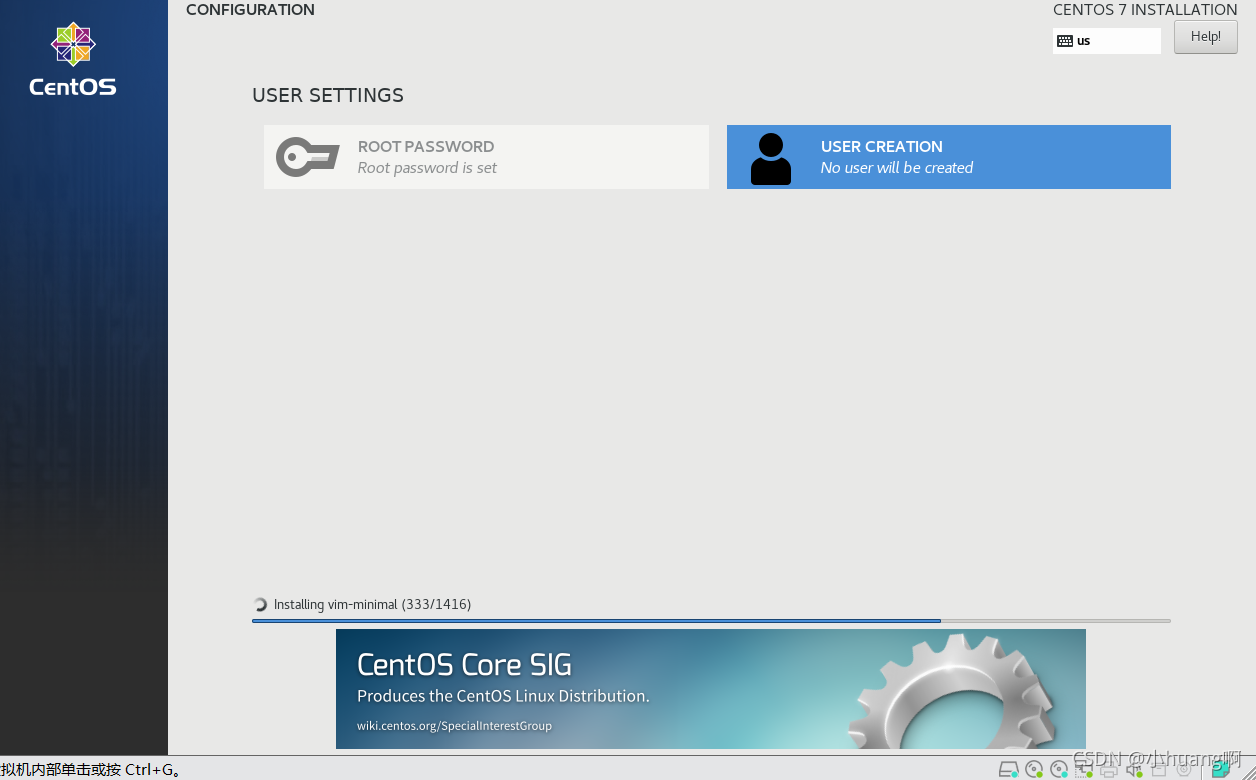The width and height of the screenshot is (1256, 780).
Task: Click the CentOS logo in sidebar
Action: pos(73,60)
